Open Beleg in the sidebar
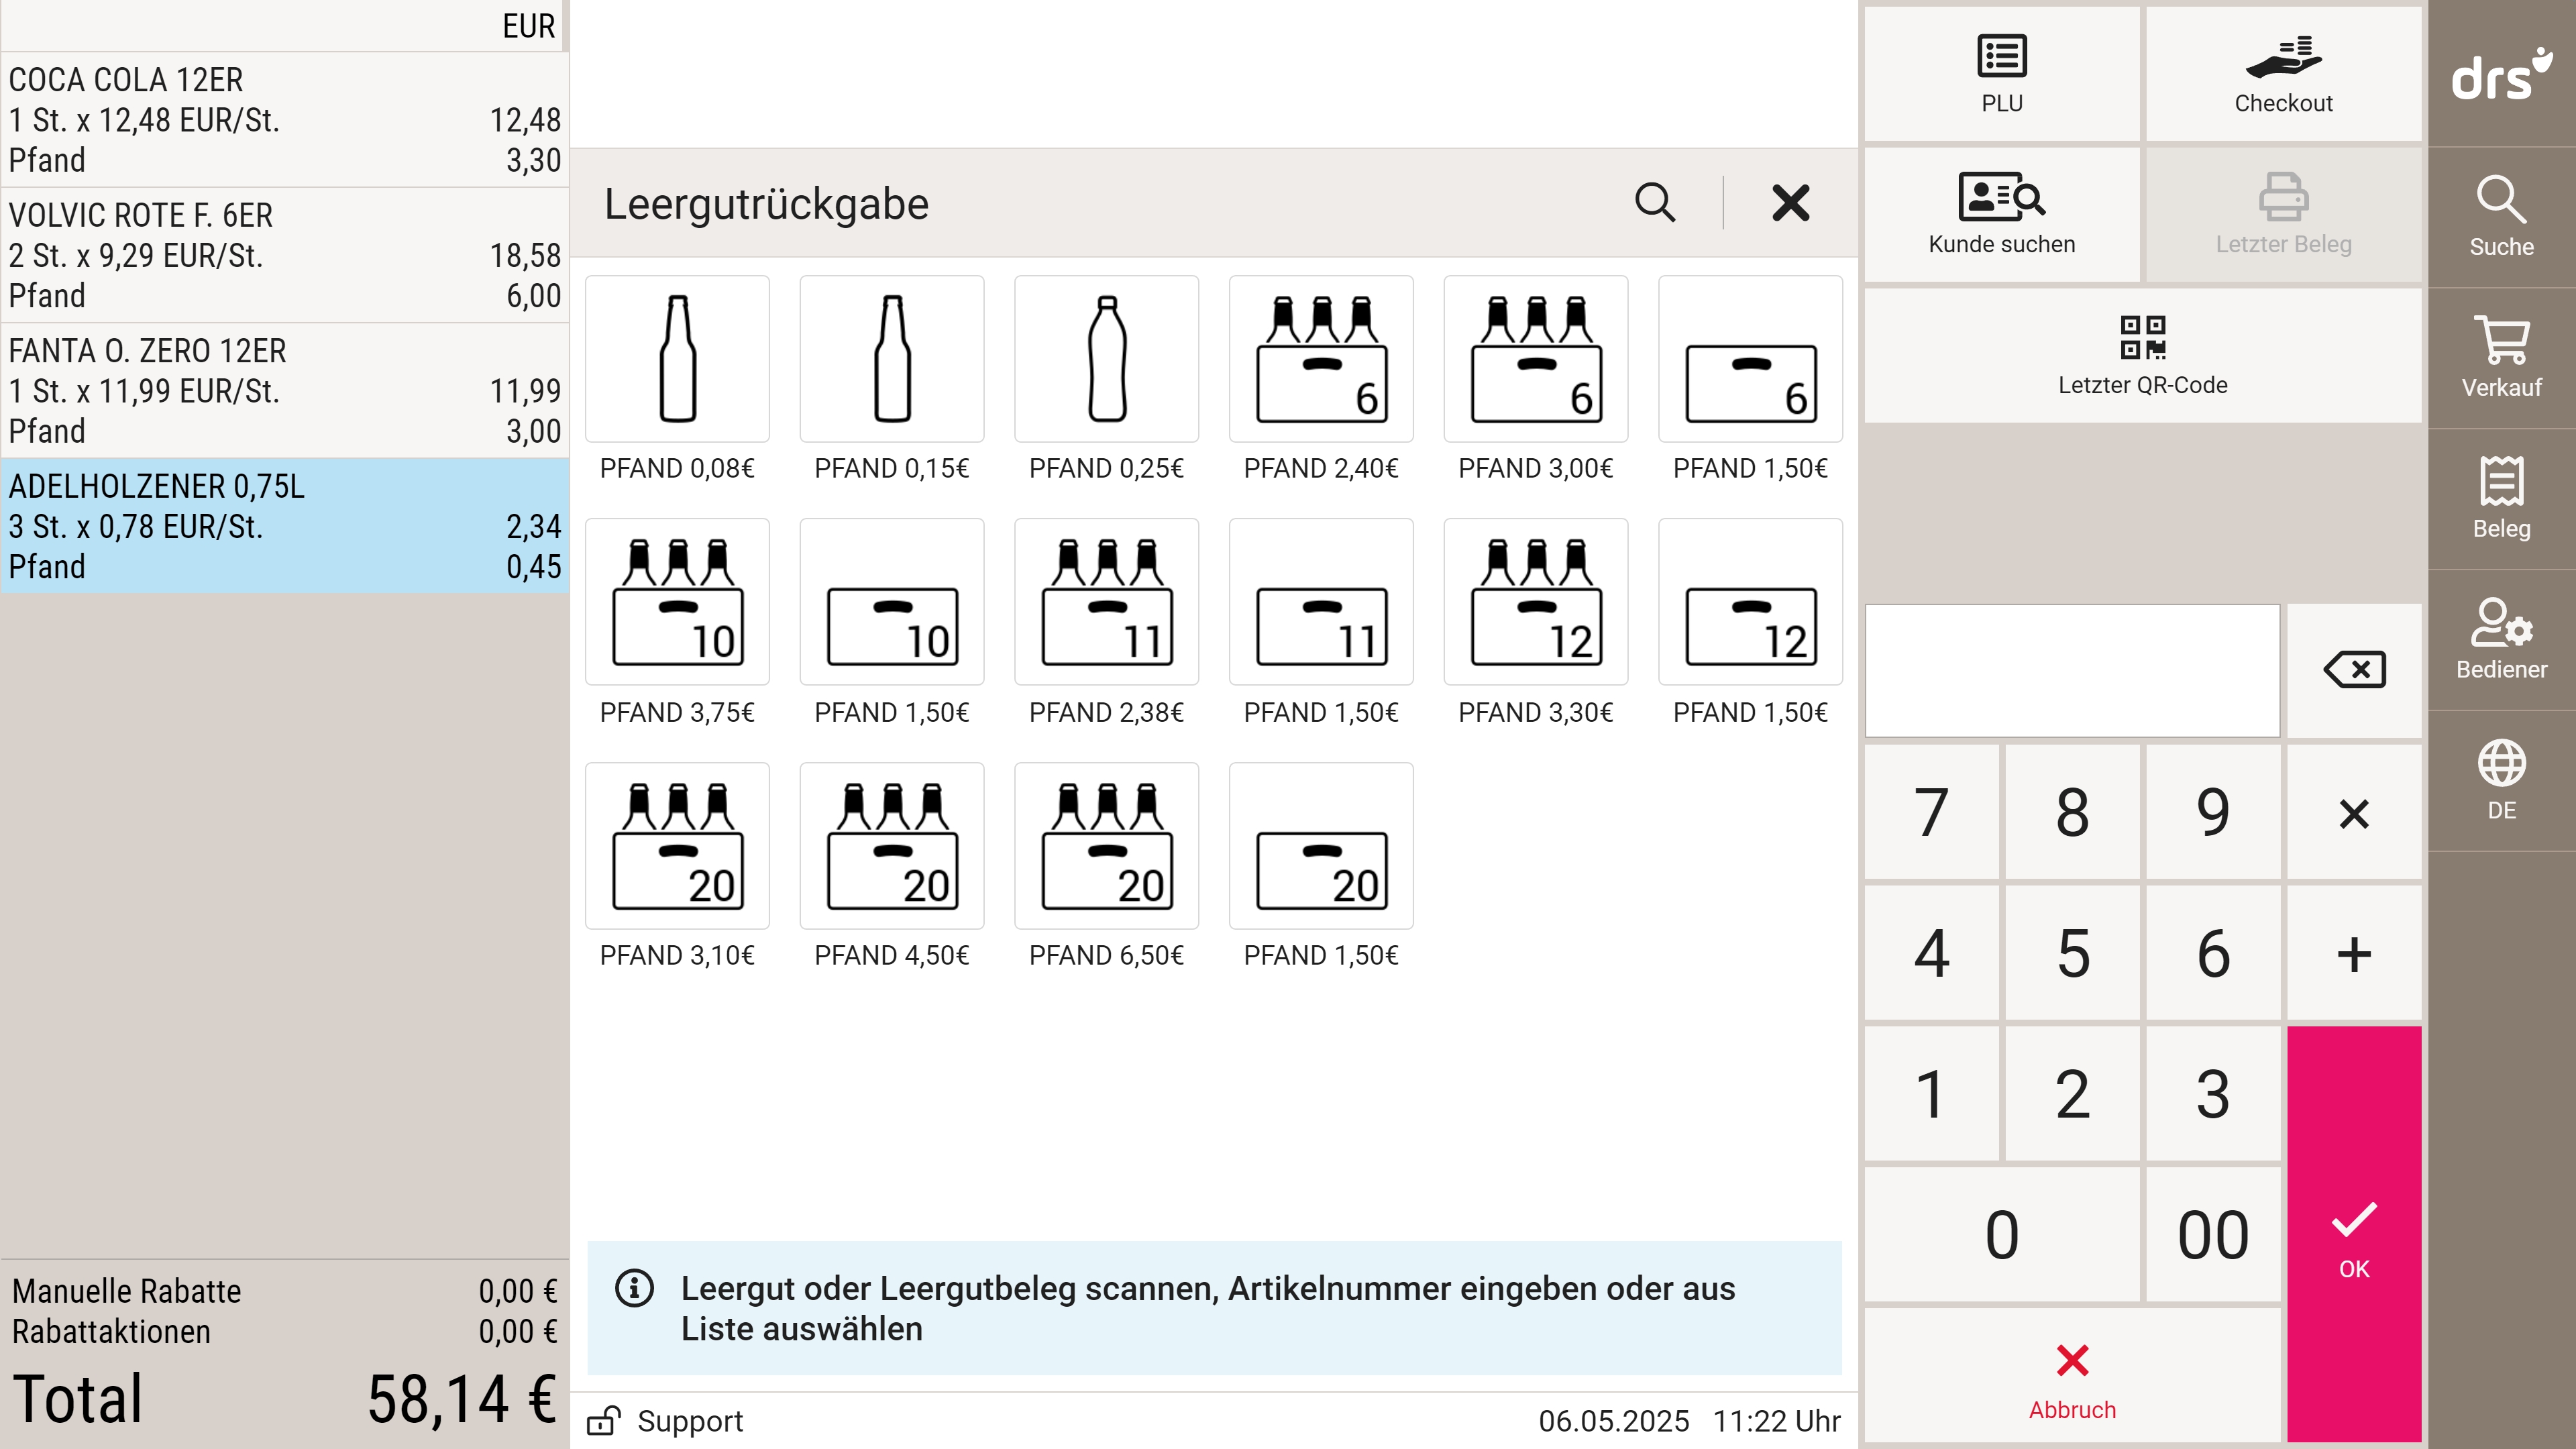The image size is (2576, 1449). (2501, 498)
